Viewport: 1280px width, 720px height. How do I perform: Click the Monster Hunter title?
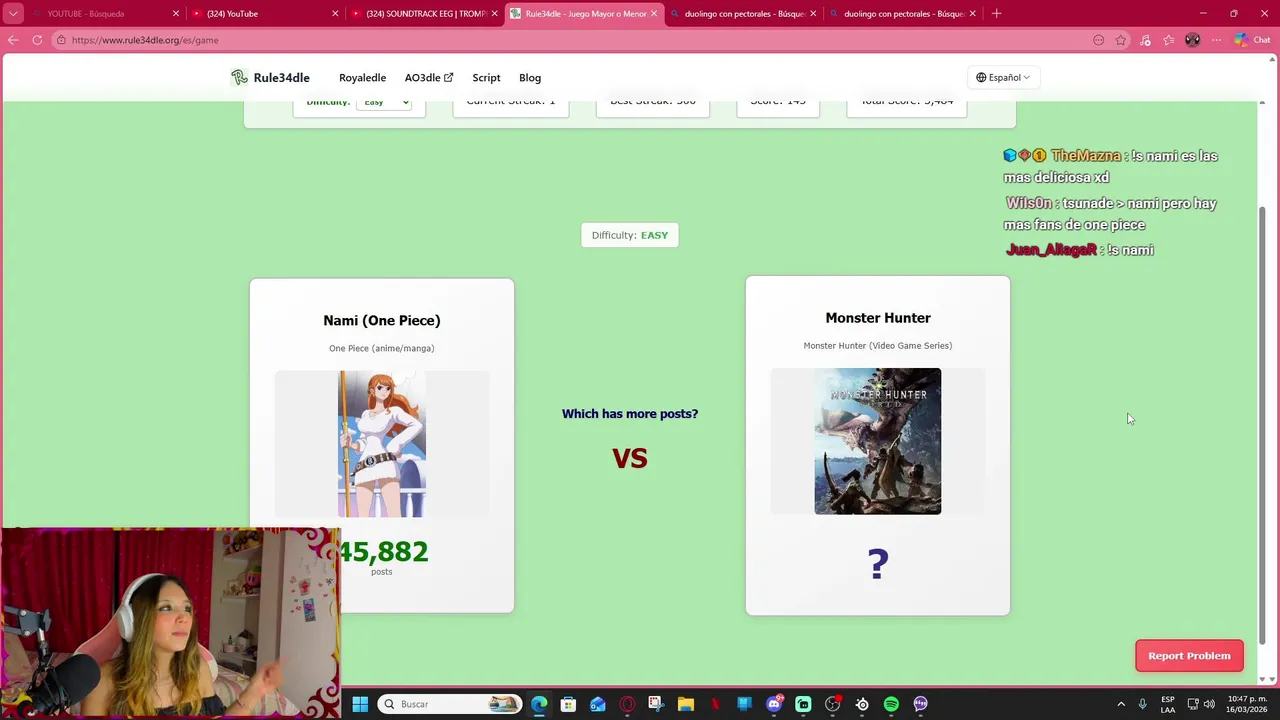878,318
